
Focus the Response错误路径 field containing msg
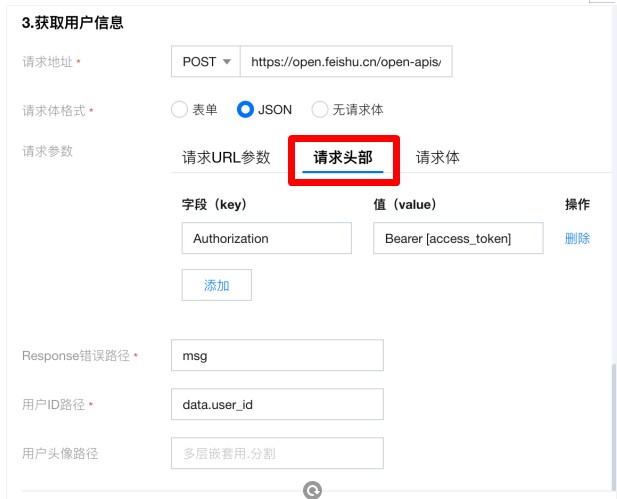pyautogui.click(x=277, y=355)
